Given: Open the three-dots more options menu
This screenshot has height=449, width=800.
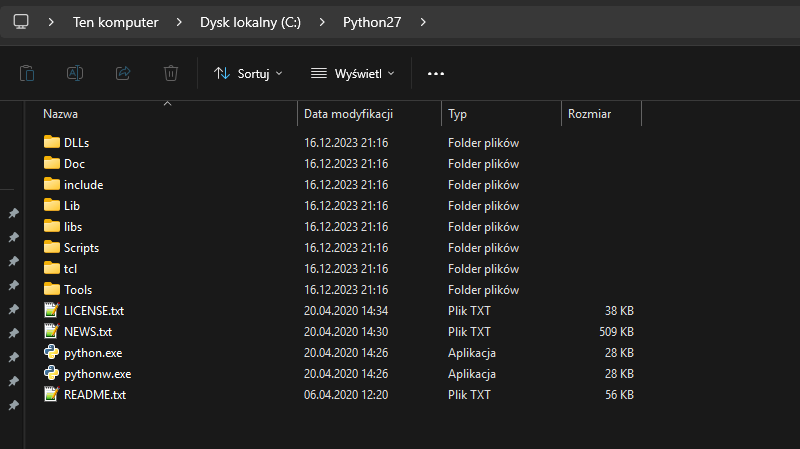Looking at the screenshot, I should (435, 73).
